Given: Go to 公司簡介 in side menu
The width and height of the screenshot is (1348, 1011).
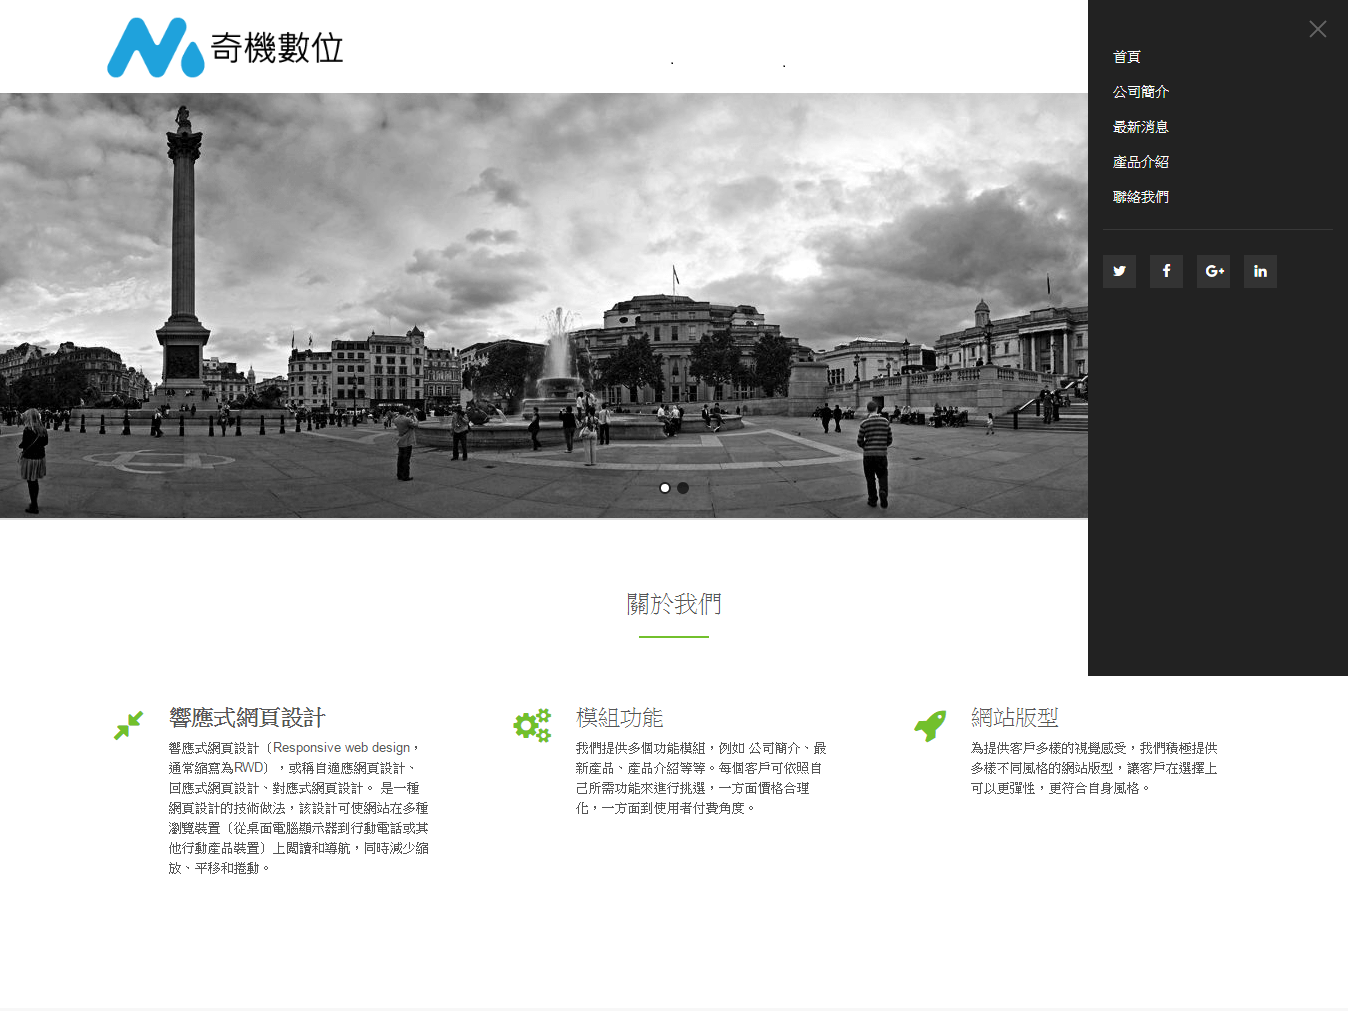Looking at the screenshot, I should (1141, 92).
